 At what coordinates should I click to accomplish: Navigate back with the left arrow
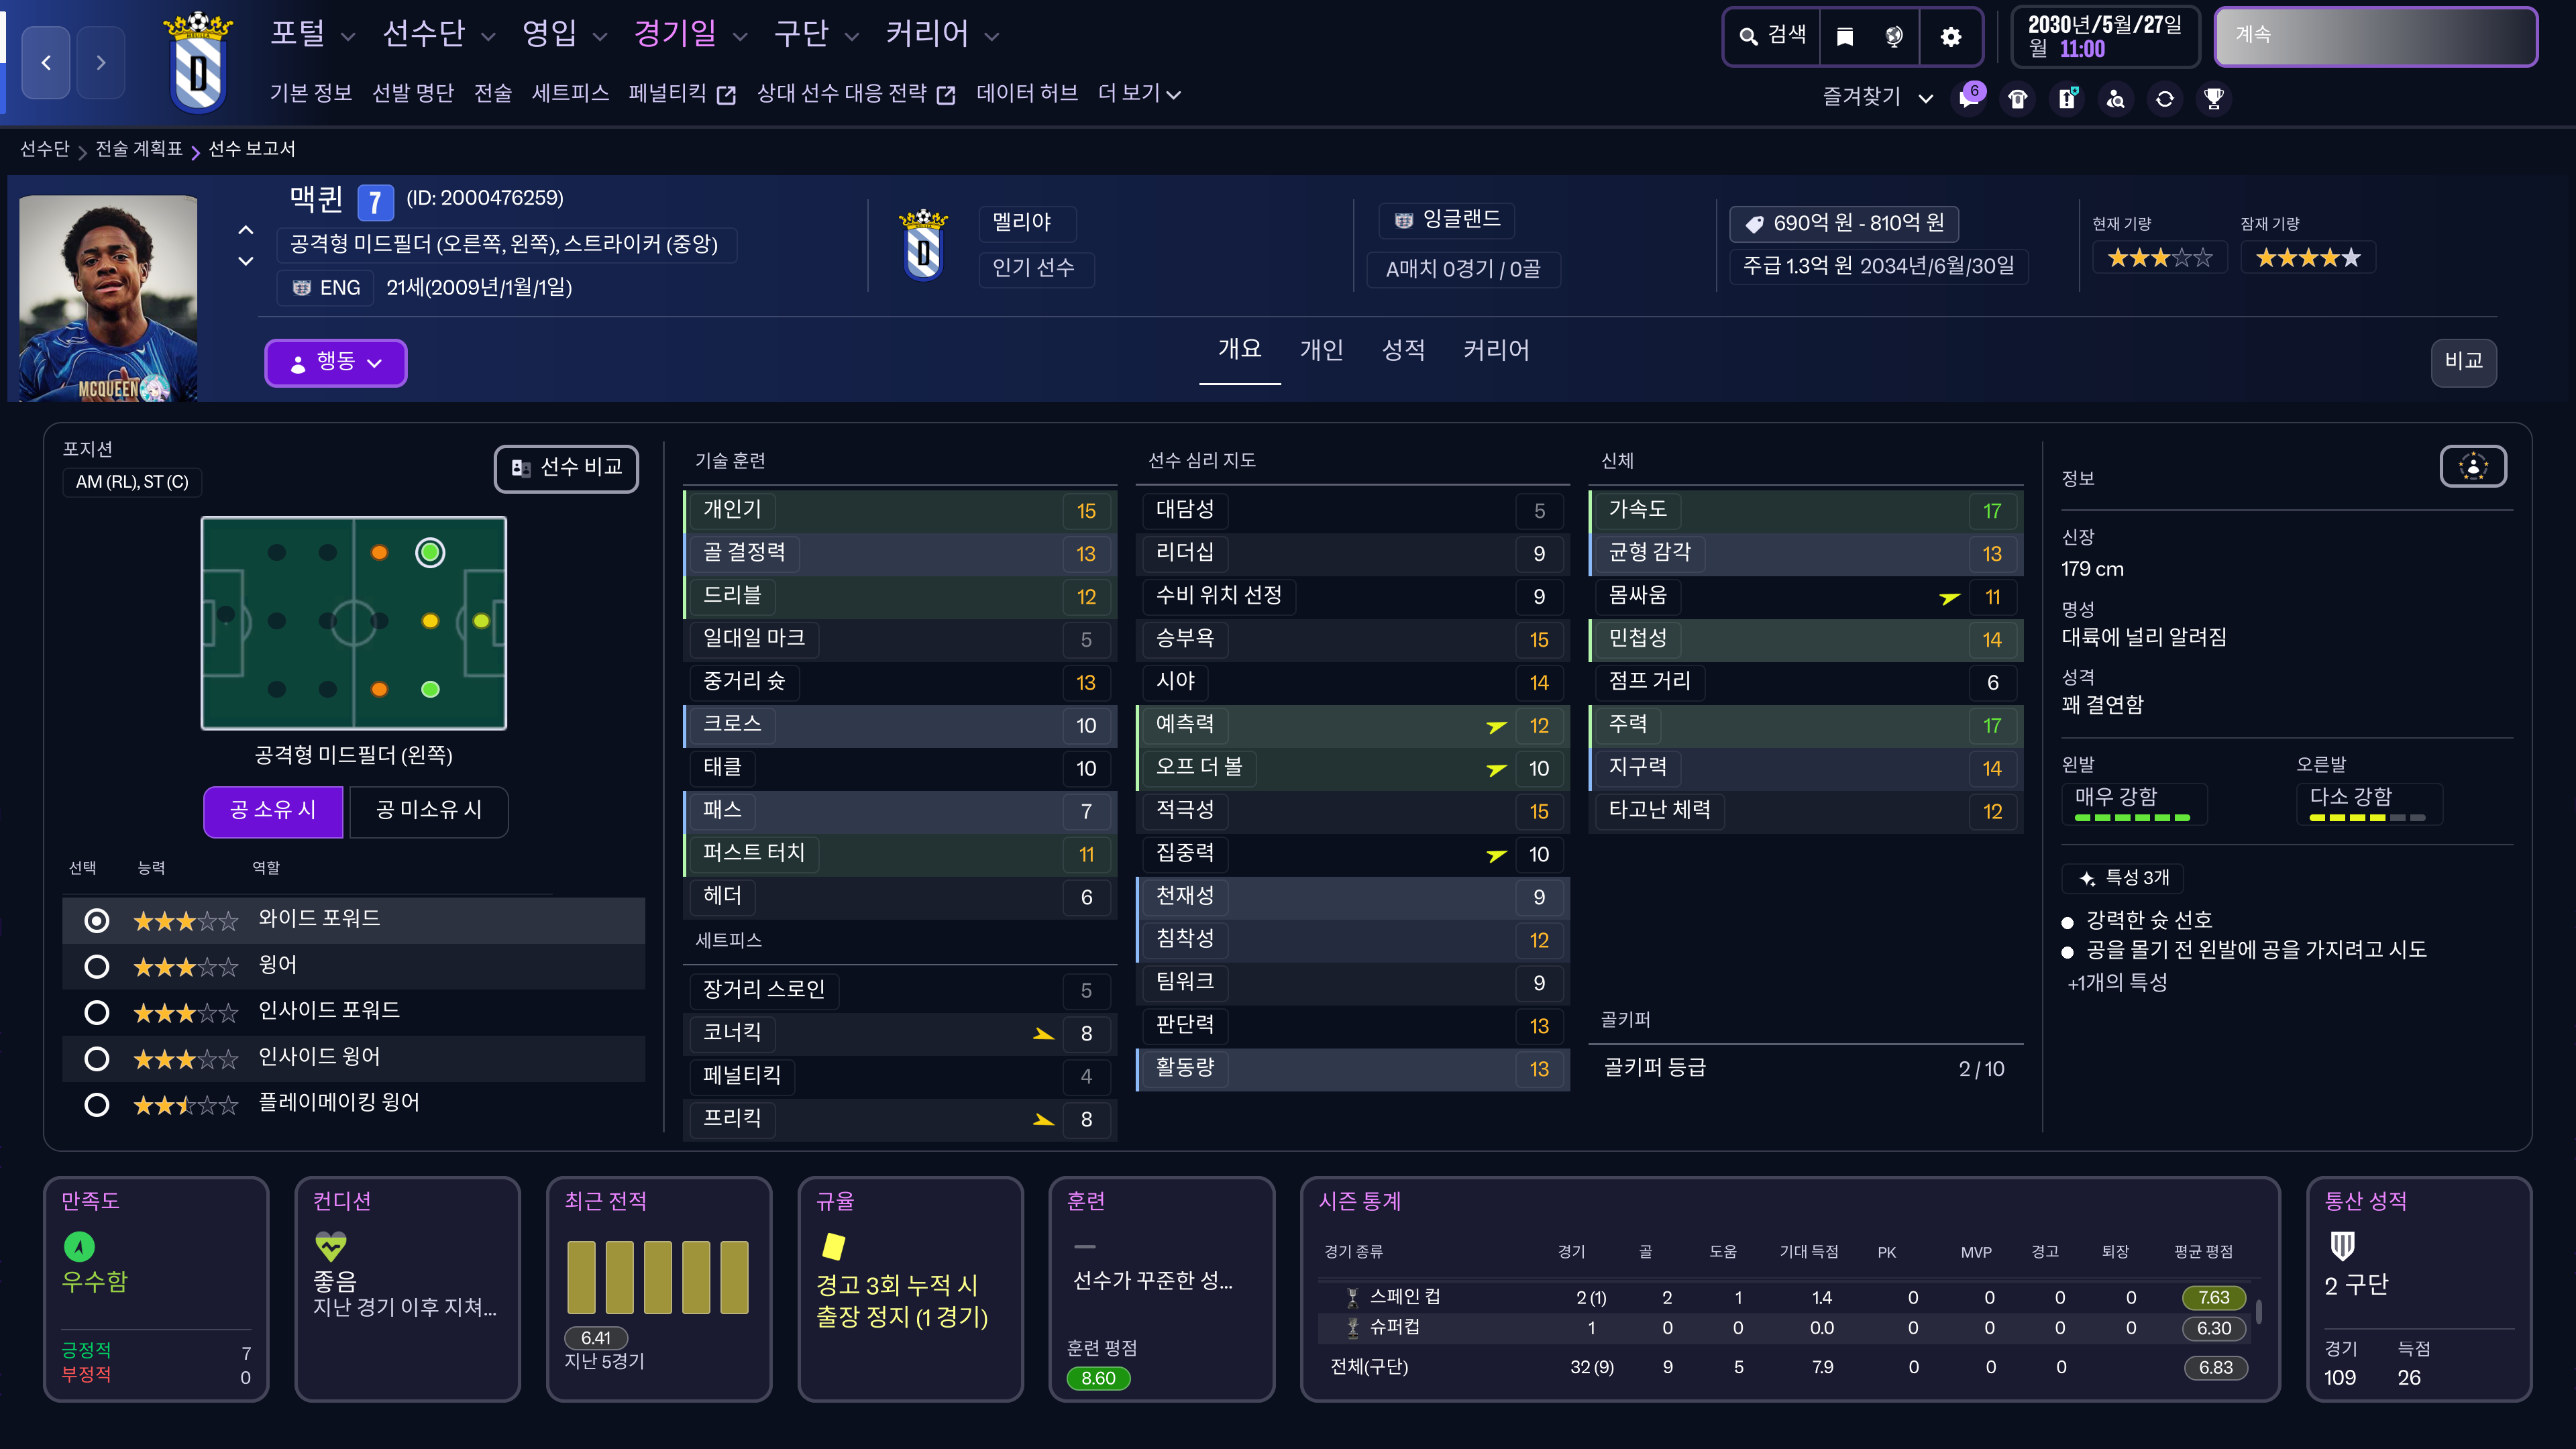click(46, 62)
